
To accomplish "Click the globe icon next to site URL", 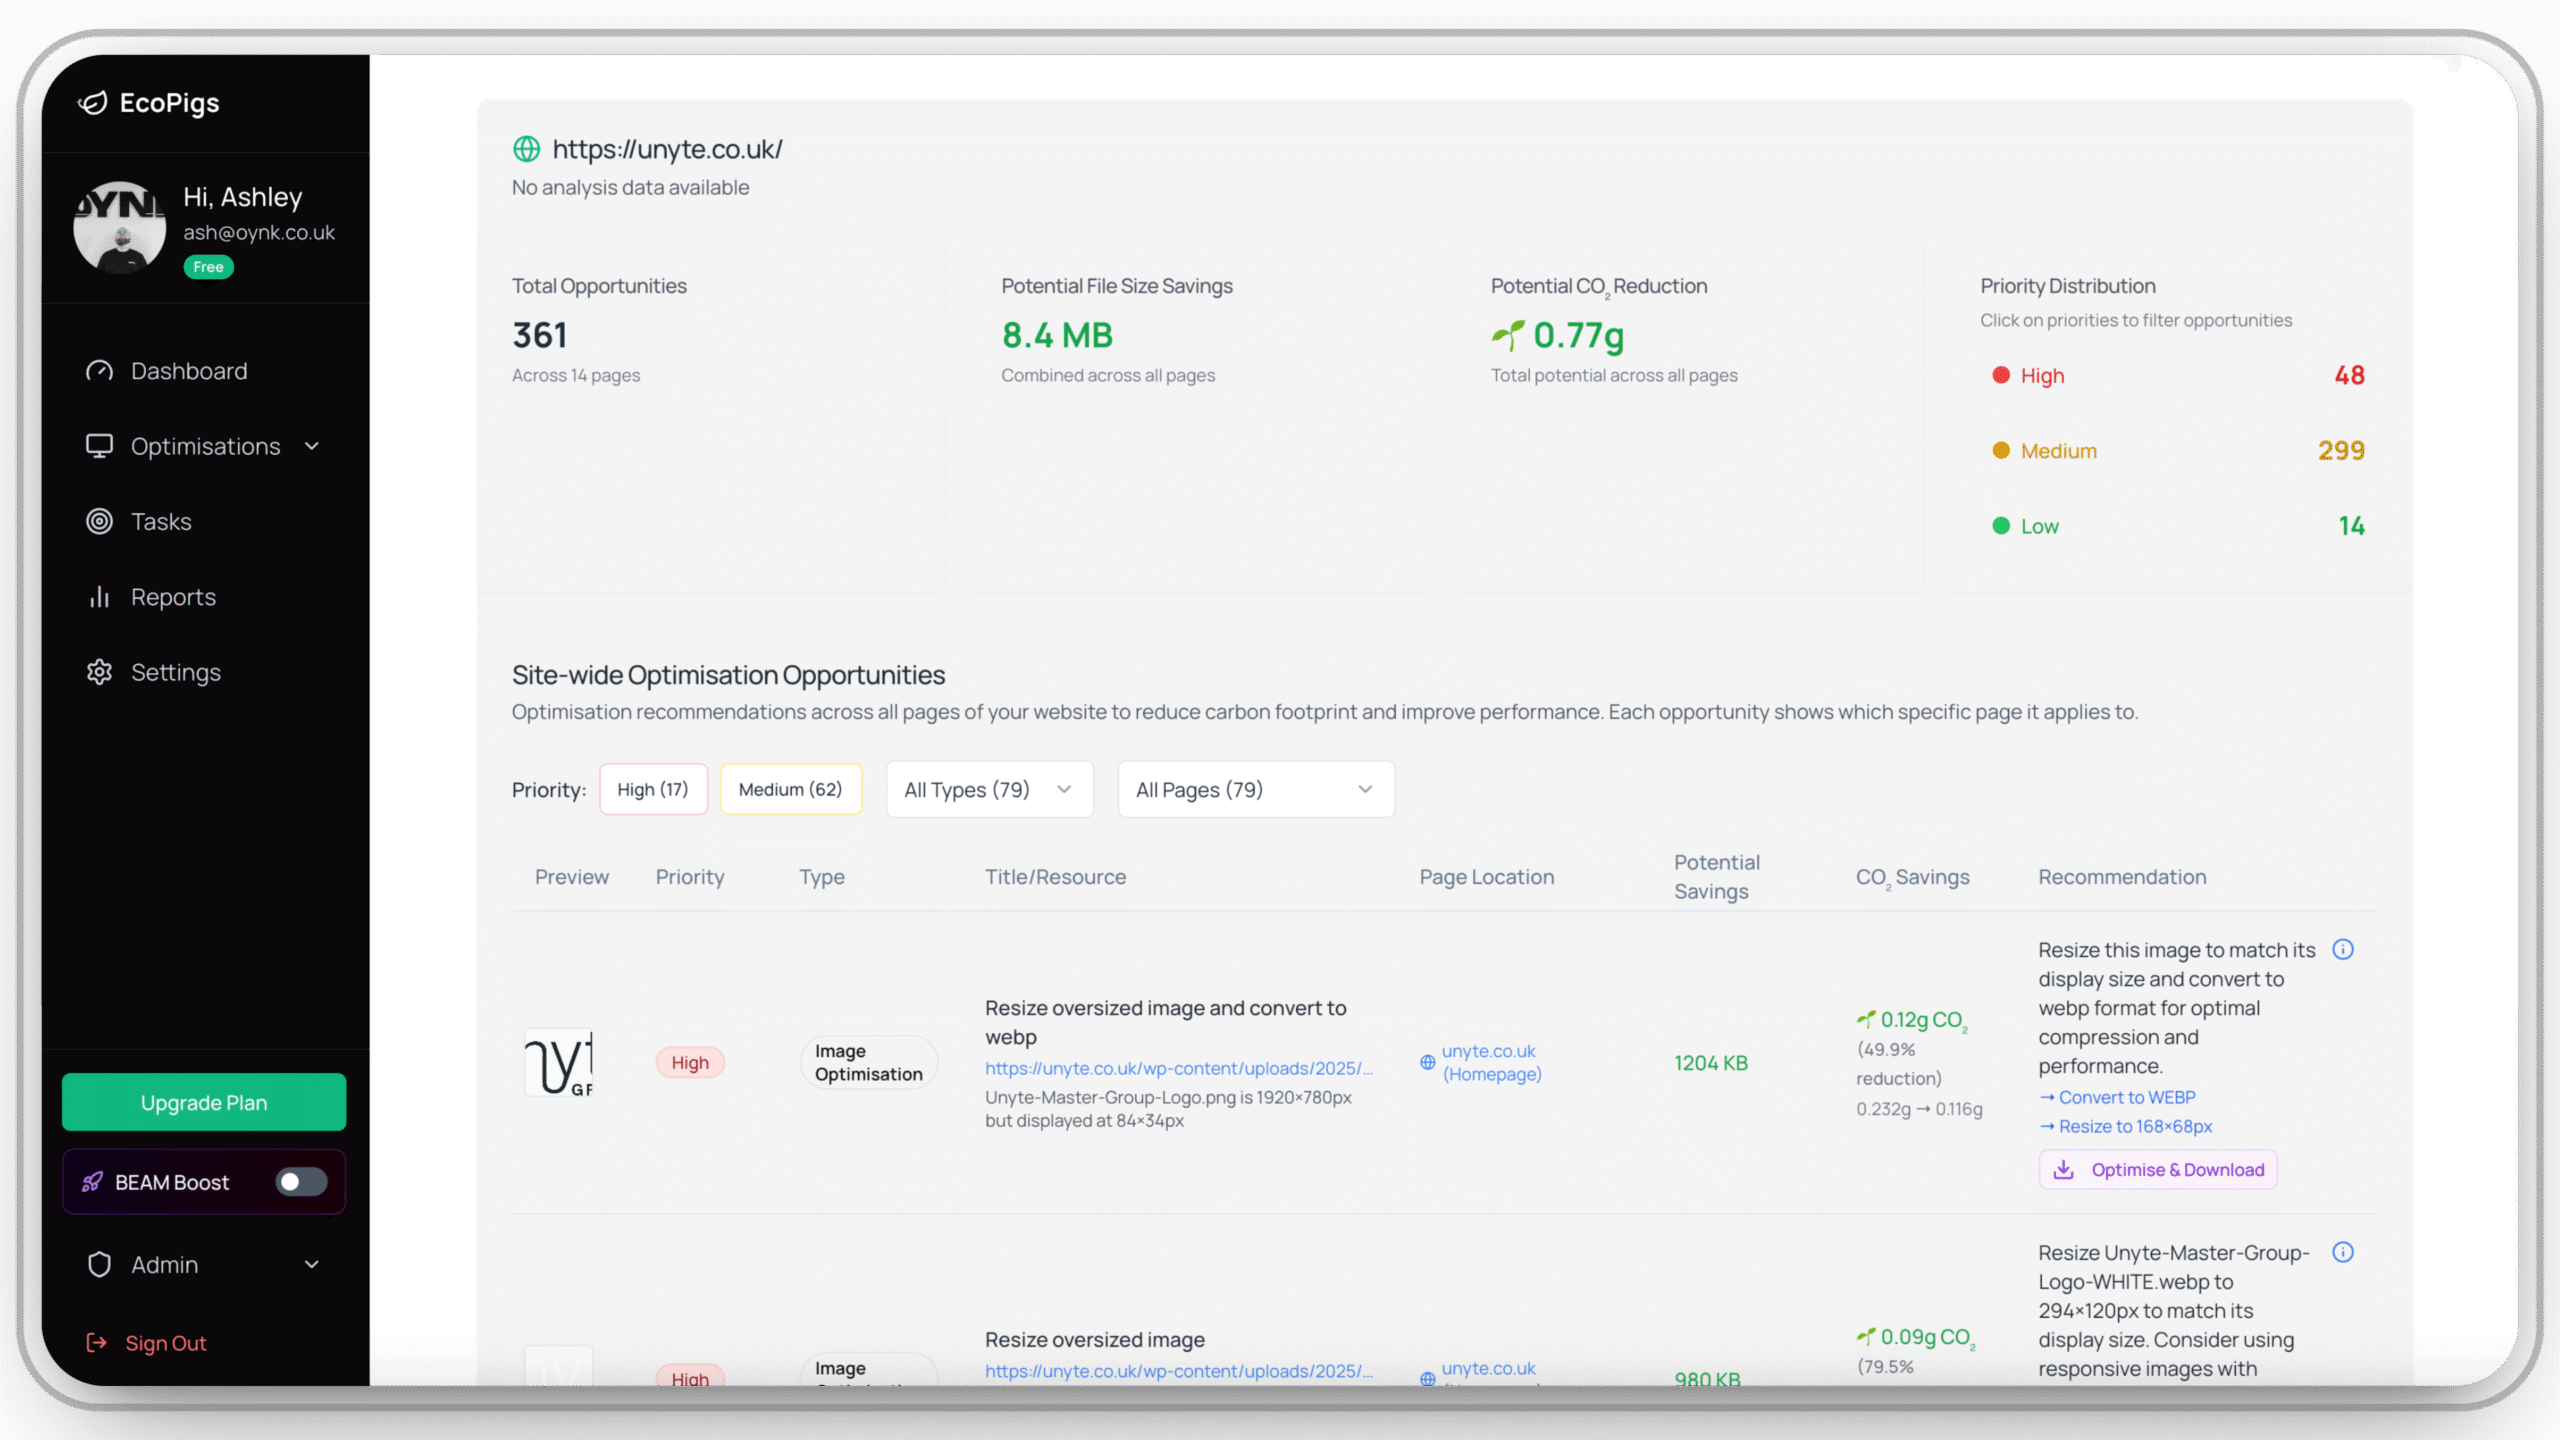I will coord(526,149).
